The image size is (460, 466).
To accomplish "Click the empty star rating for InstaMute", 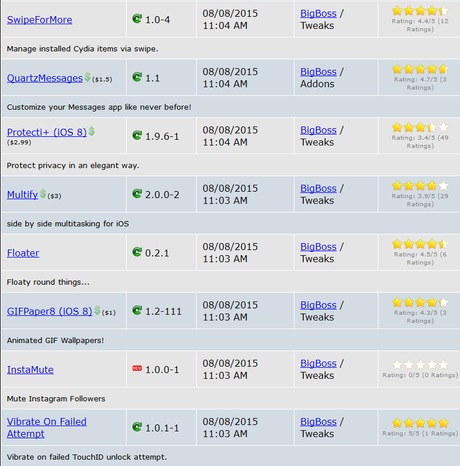I will [x=420, y=365].
